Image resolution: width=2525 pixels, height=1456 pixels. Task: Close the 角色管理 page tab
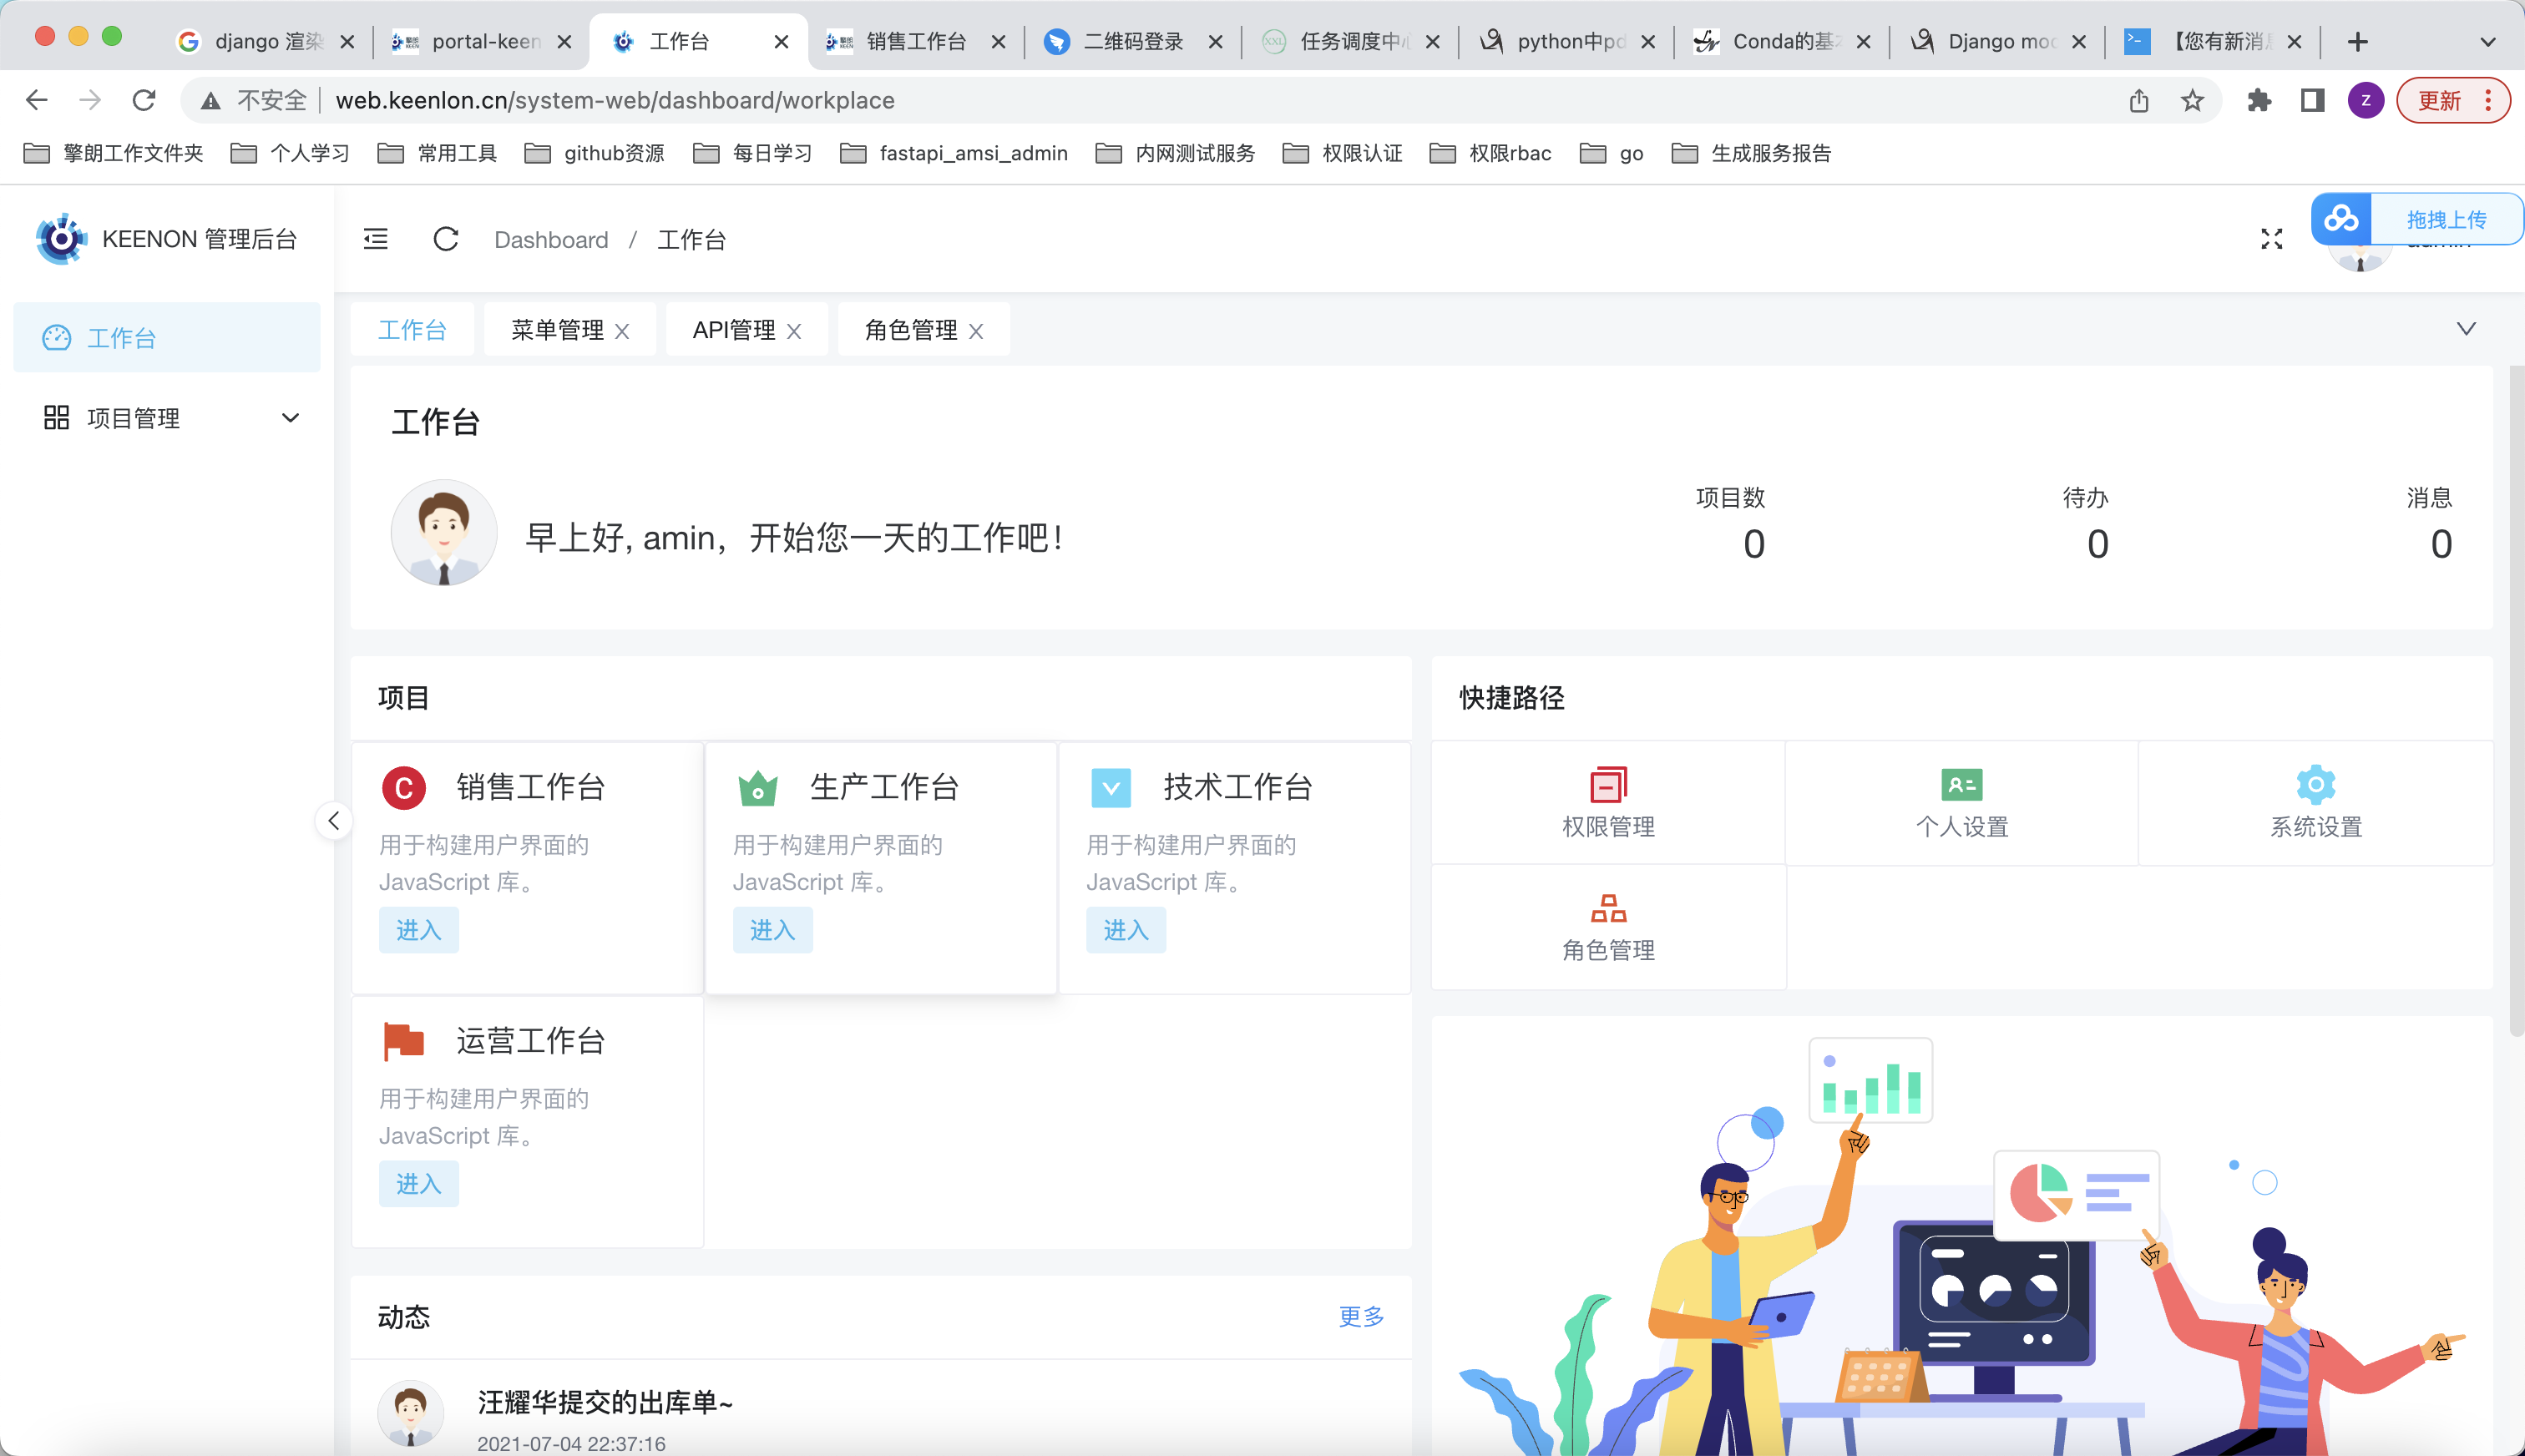pos(976,331)
